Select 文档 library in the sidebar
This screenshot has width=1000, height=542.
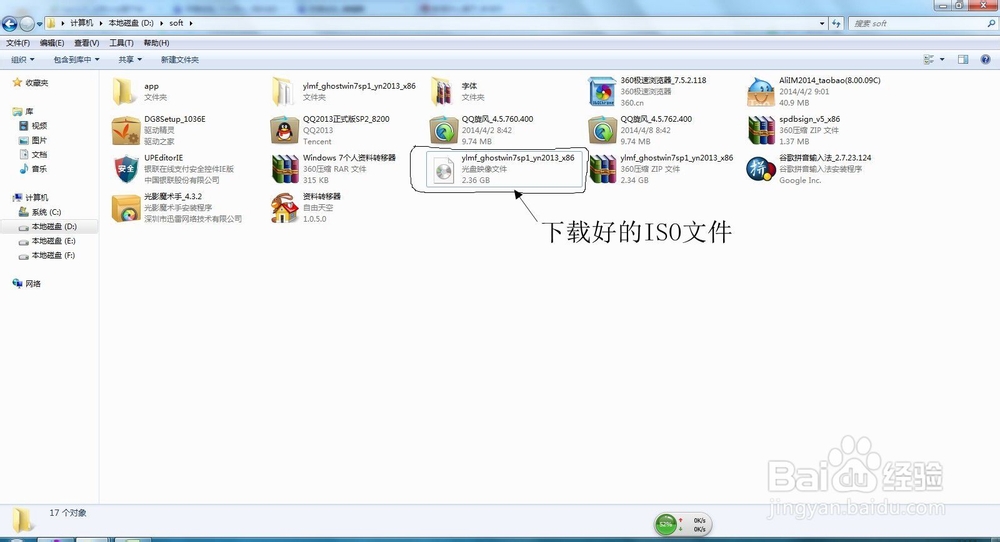click(x=39, y=154)
